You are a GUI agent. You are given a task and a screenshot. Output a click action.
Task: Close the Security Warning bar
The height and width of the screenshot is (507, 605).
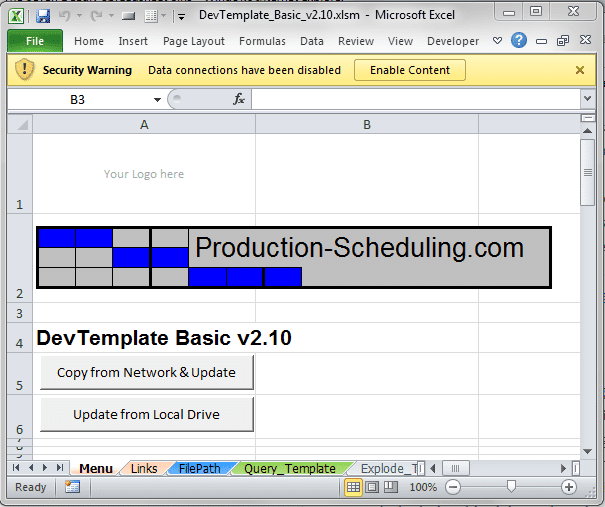coord(580,70)
